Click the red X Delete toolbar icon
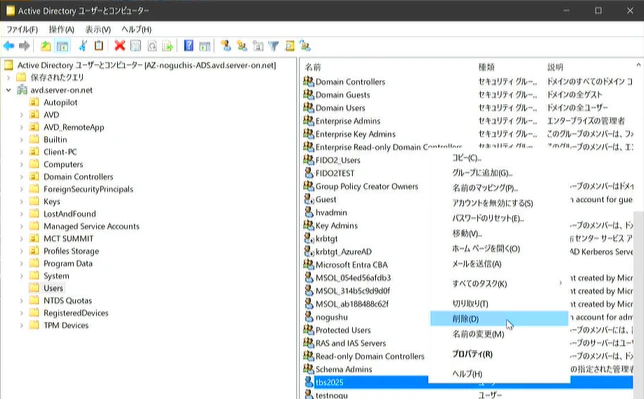 click(x=120, y=46)
